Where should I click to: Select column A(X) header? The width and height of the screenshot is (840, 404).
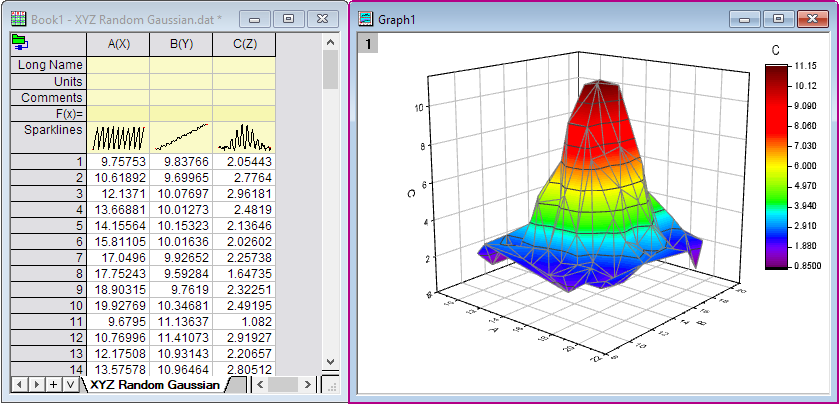click(117, 44)
